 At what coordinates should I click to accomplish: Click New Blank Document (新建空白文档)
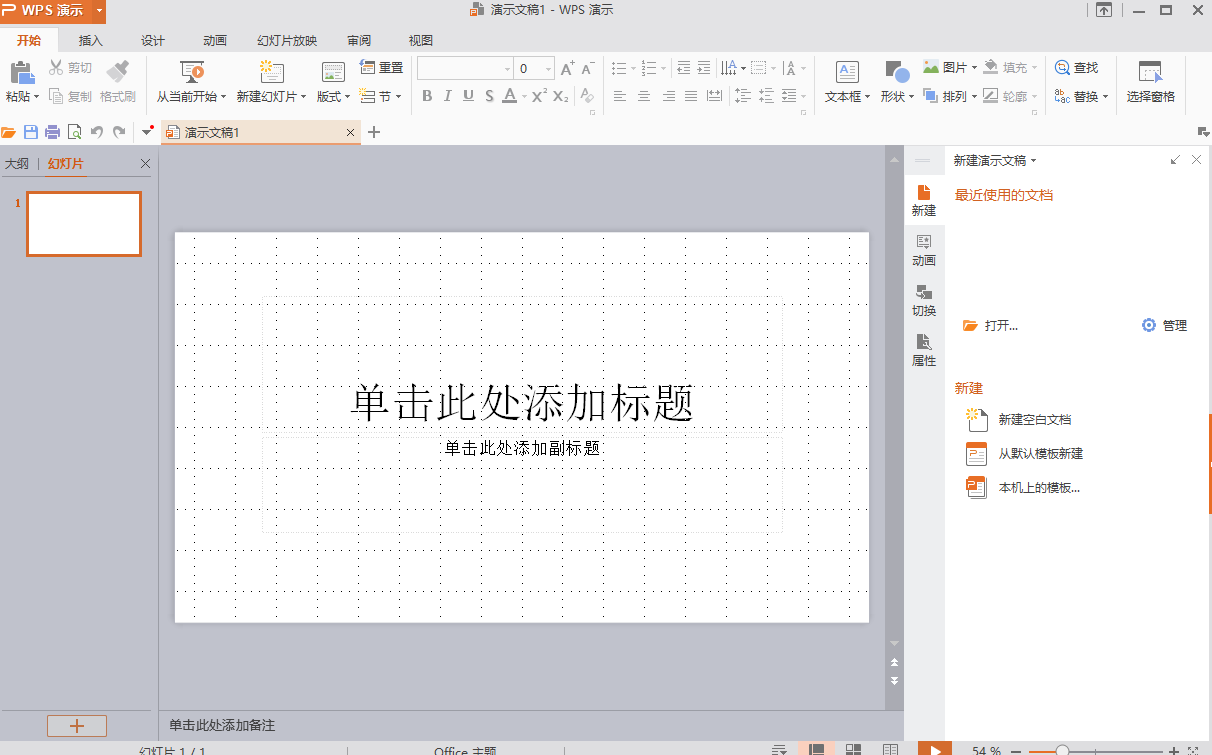[1034, 420]
